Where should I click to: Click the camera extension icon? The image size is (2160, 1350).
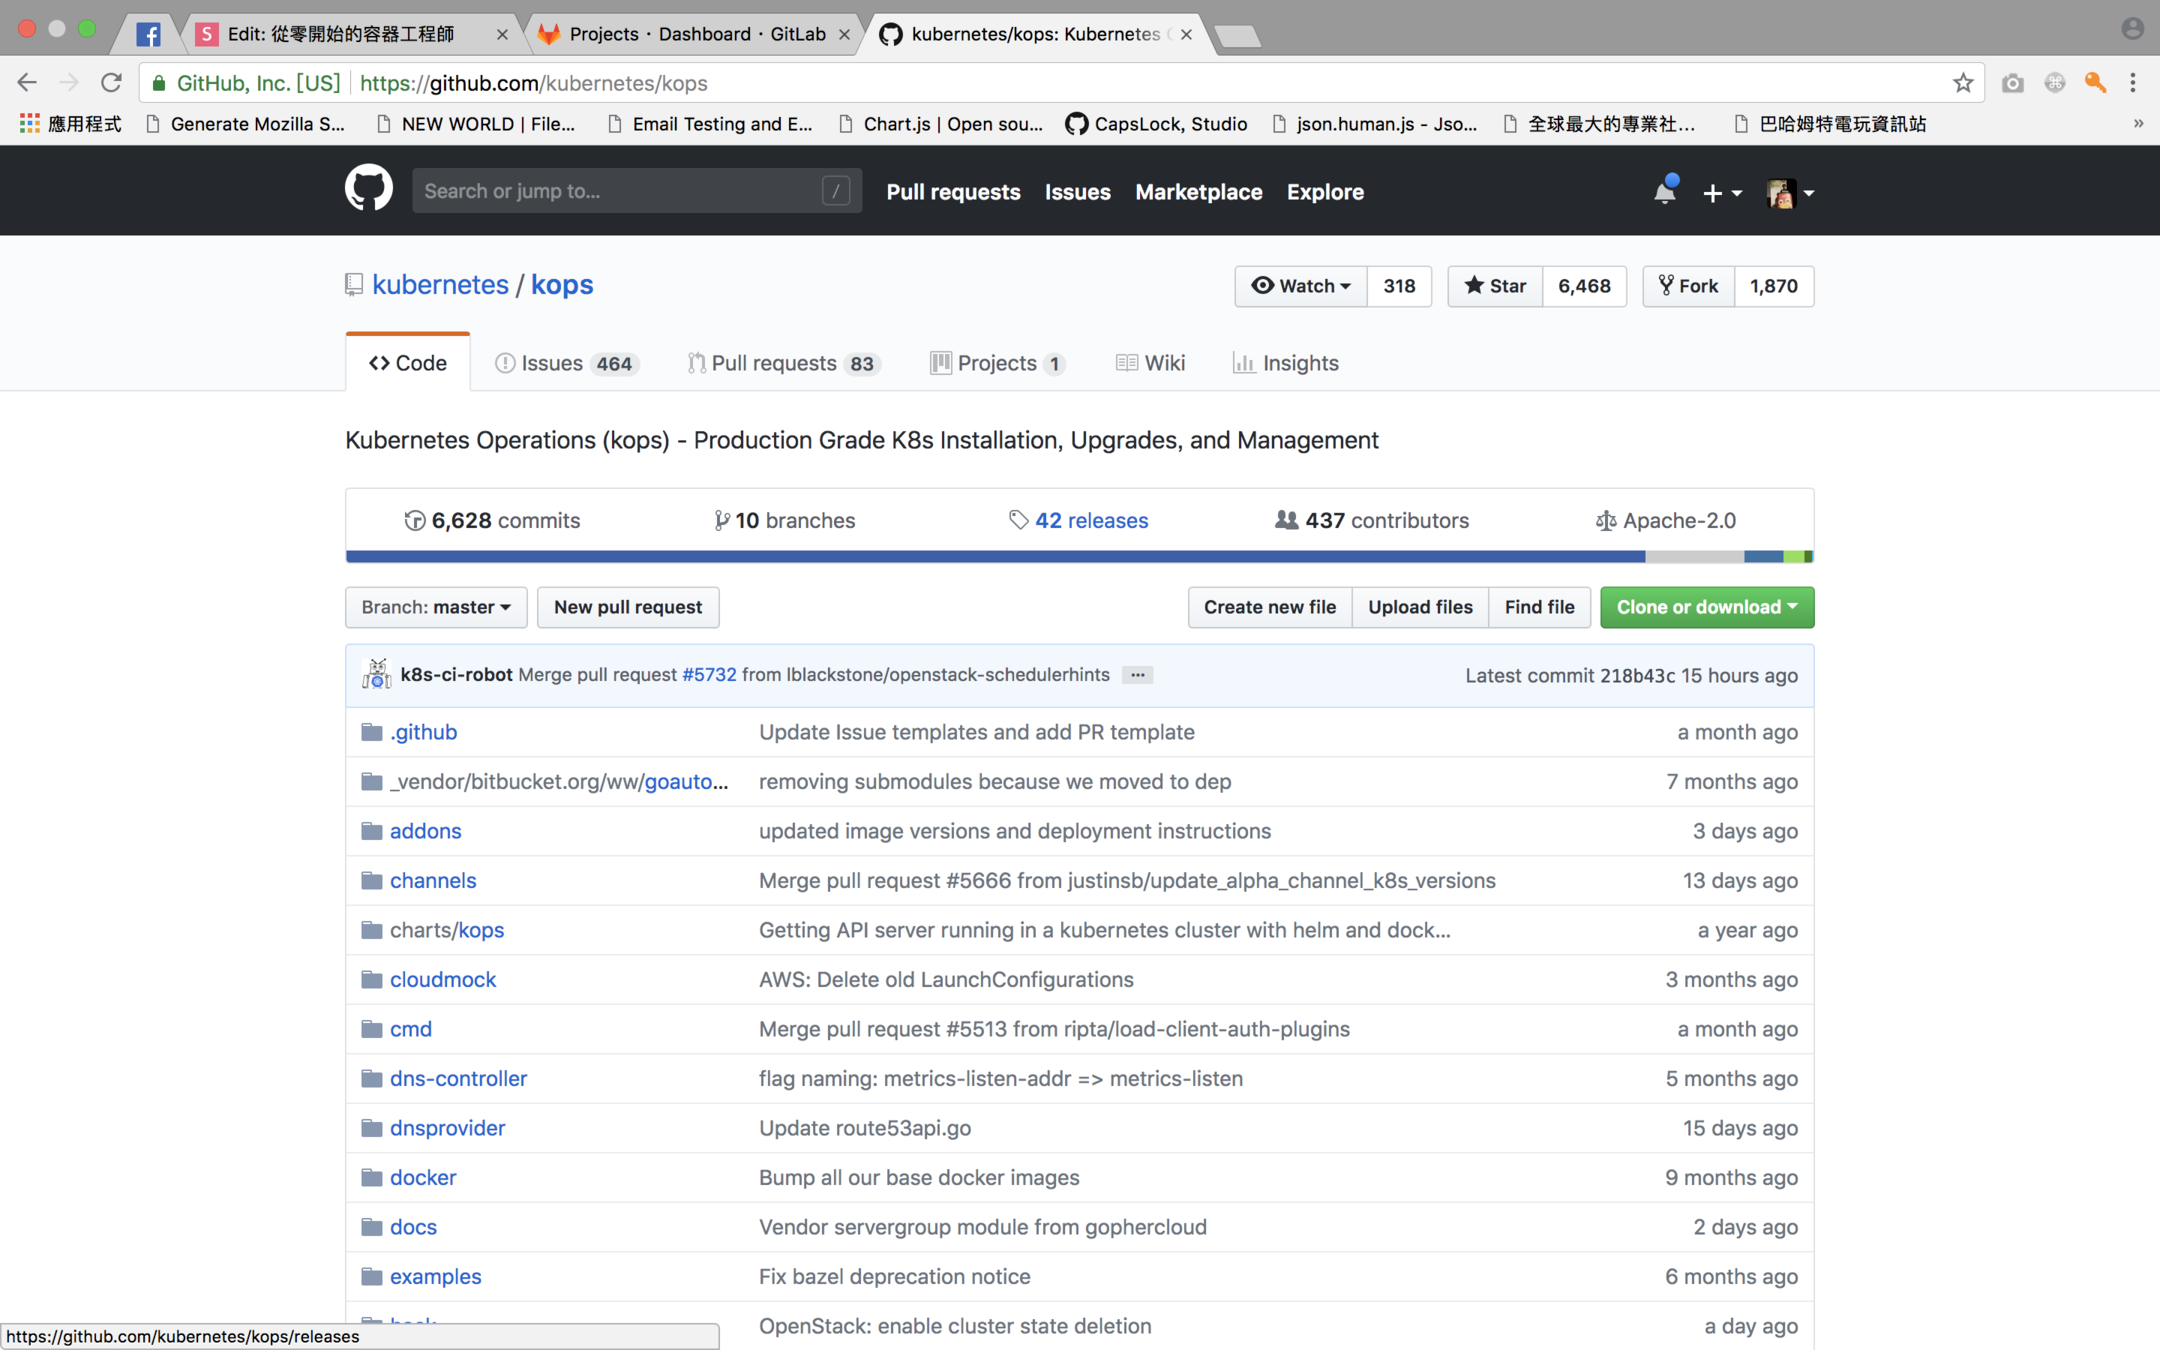2012,83
